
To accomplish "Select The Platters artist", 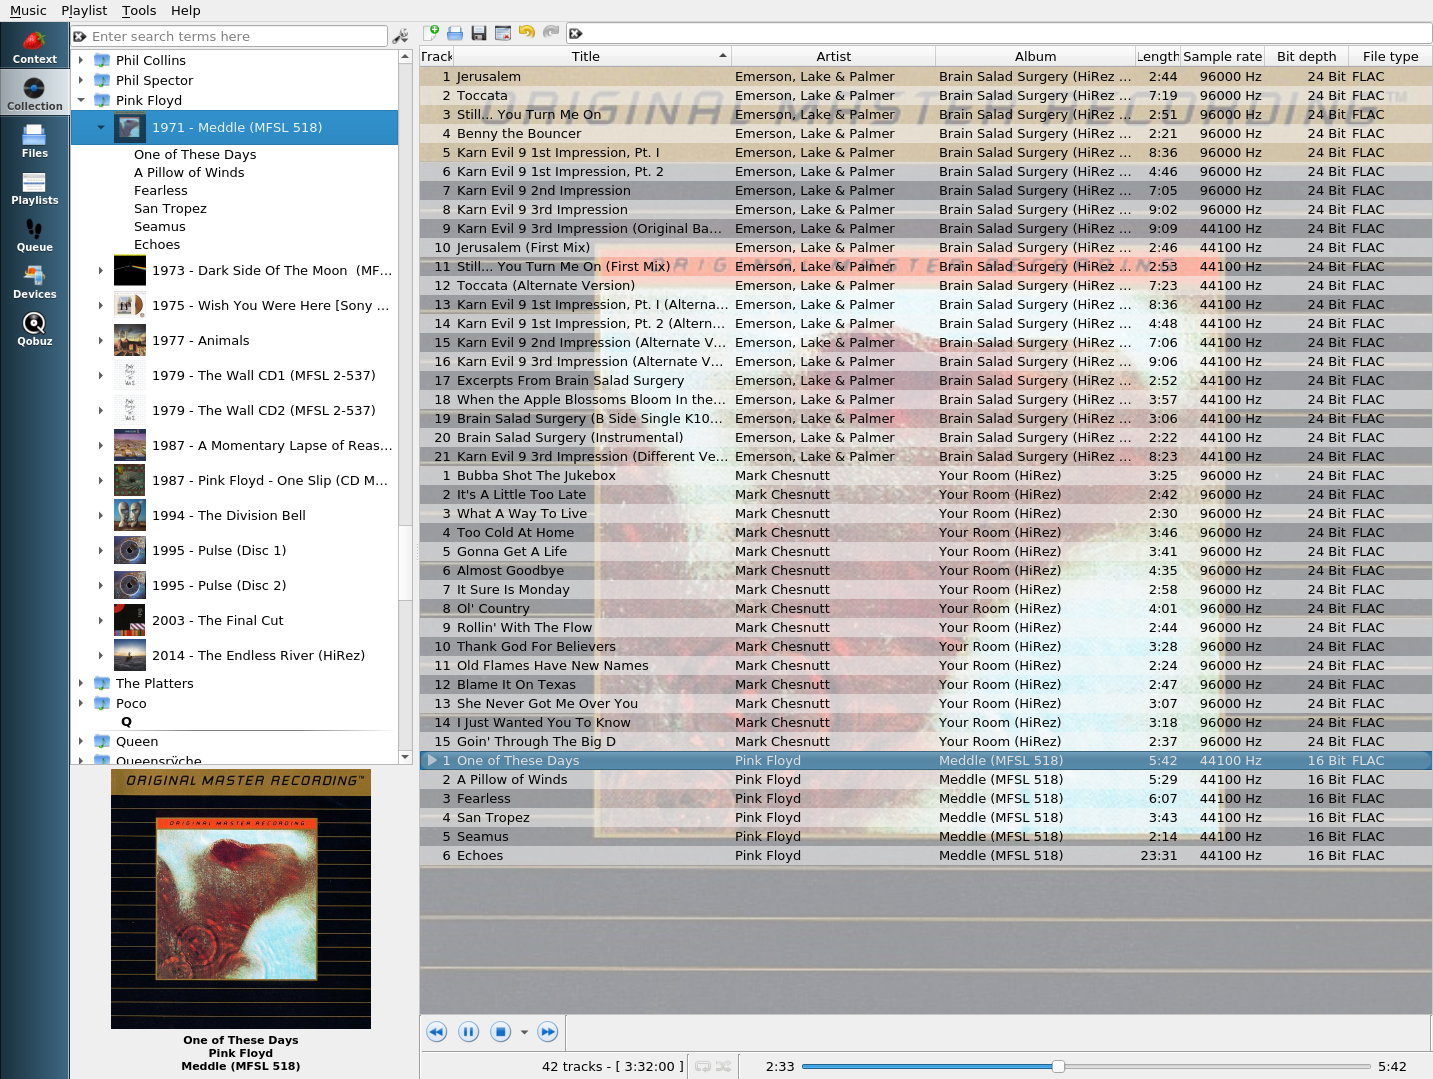I will (x=155, y=683).
